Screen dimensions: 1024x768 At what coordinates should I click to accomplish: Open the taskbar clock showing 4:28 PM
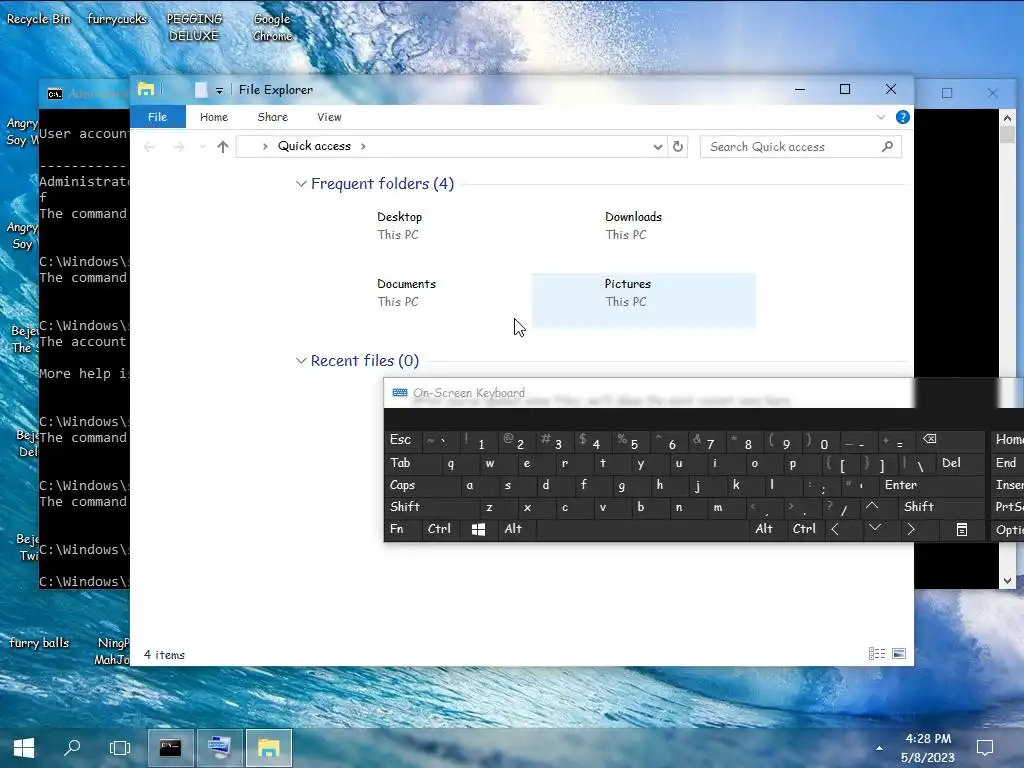click(928, 748)
